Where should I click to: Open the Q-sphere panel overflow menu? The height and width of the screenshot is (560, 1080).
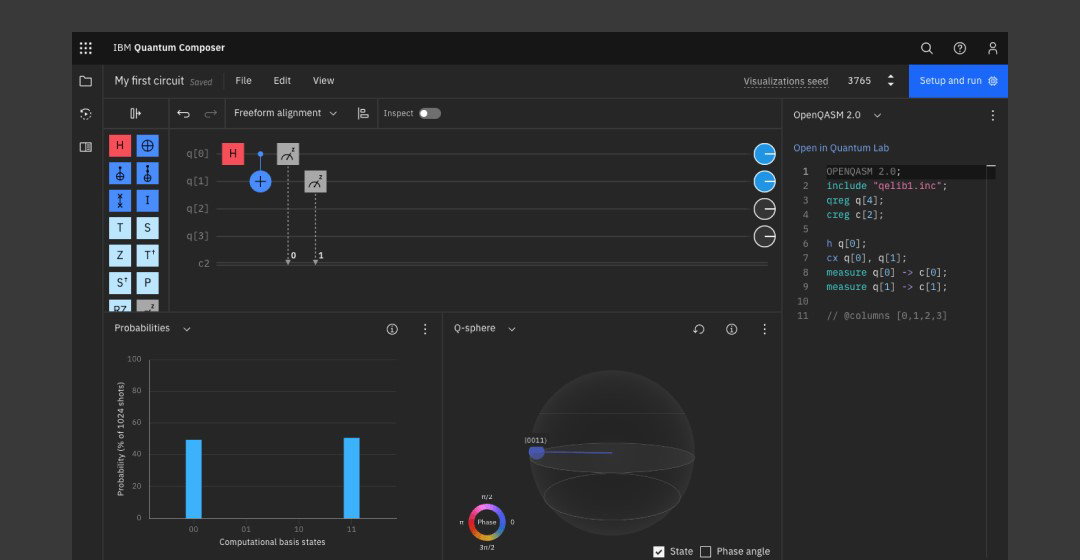[765, 329]
